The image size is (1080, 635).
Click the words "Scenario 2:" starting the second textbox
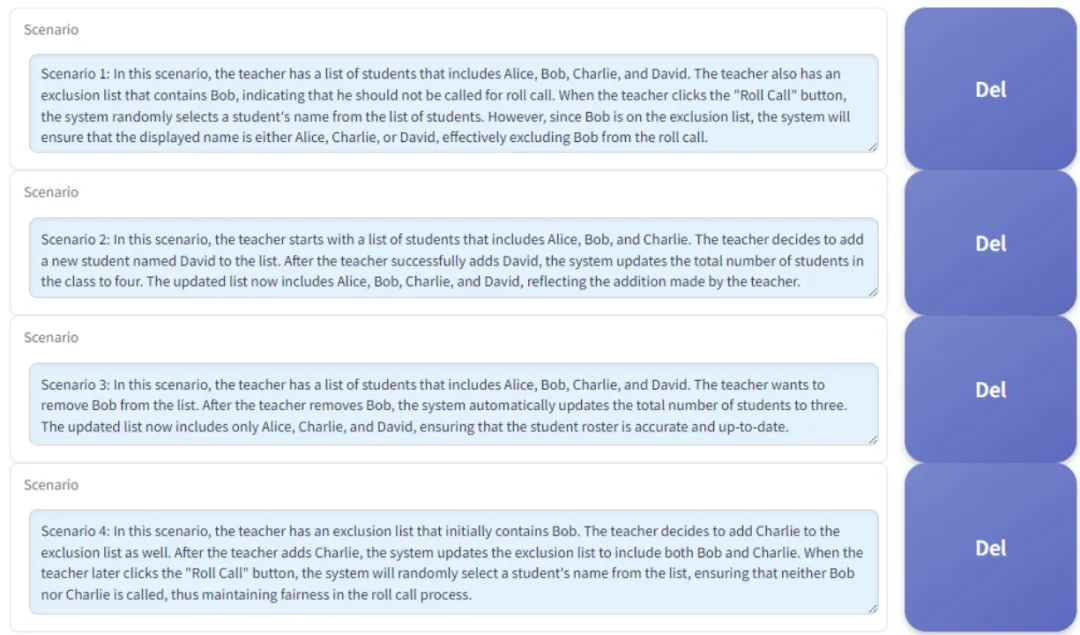pos(75,240)
